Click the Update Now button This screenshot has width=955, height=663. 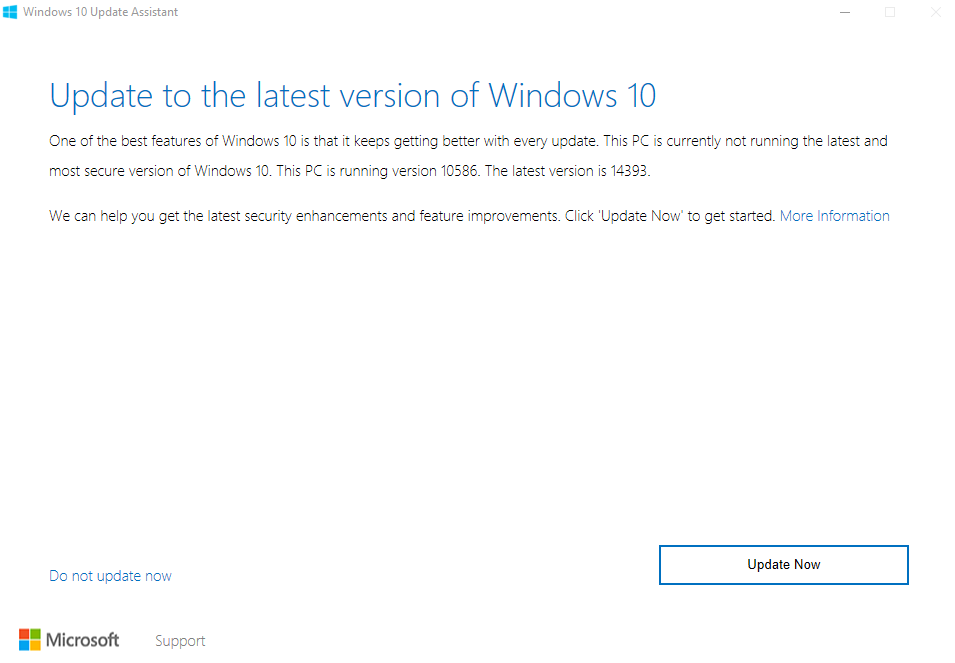click(x=784, y=565)
